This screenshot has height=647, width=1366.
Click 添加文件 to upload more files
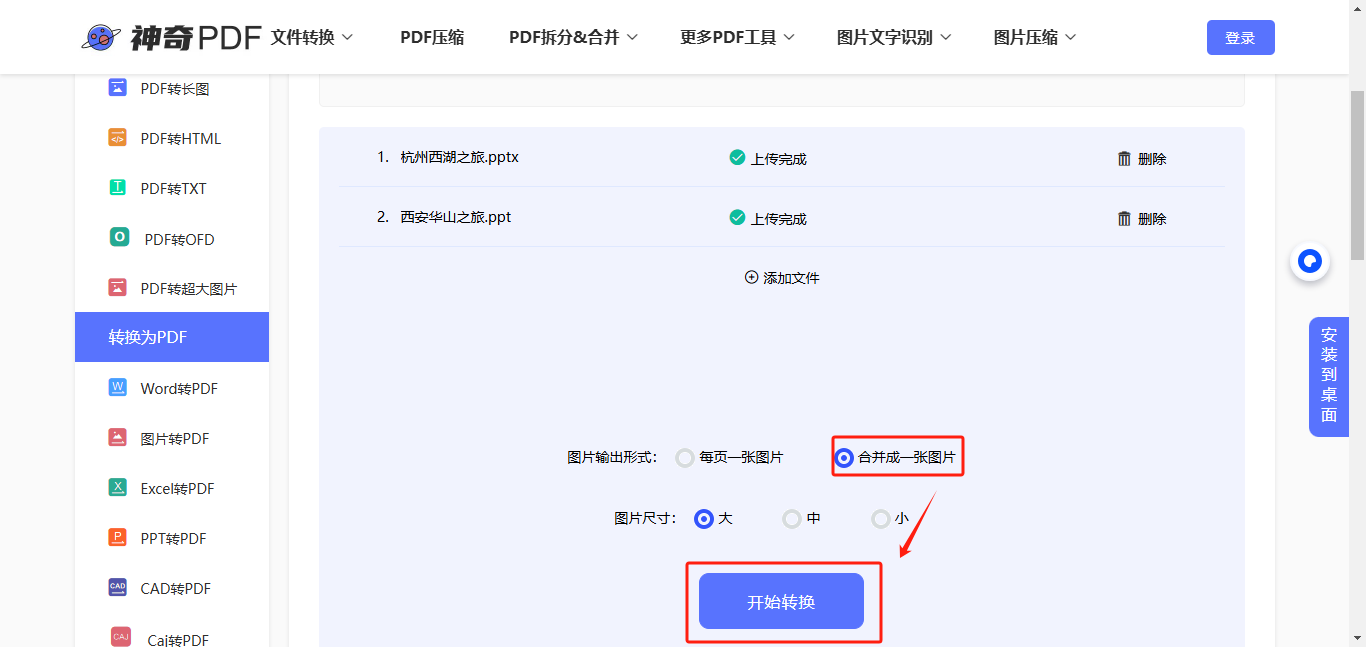[x=782, y=277]
